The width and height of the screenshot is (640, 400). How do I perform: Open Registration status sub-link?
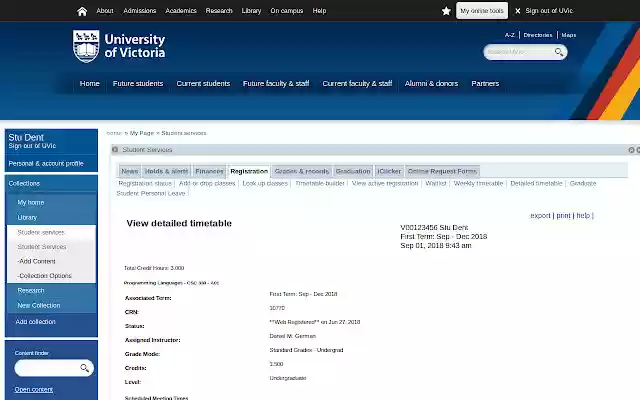point(145,184)
